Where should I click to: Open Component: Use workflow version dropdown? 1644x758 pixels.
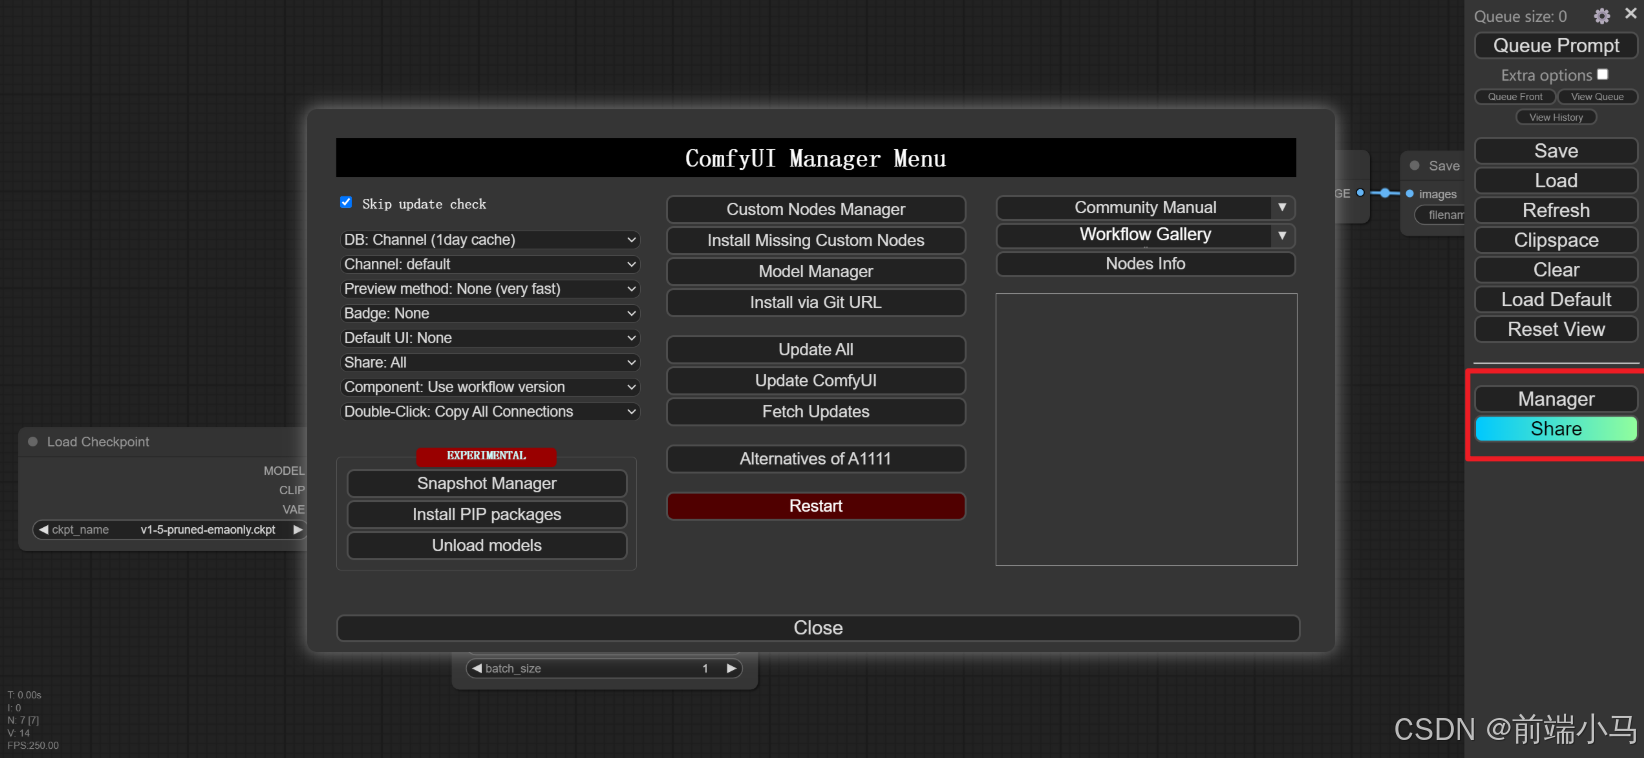point(490,387)
